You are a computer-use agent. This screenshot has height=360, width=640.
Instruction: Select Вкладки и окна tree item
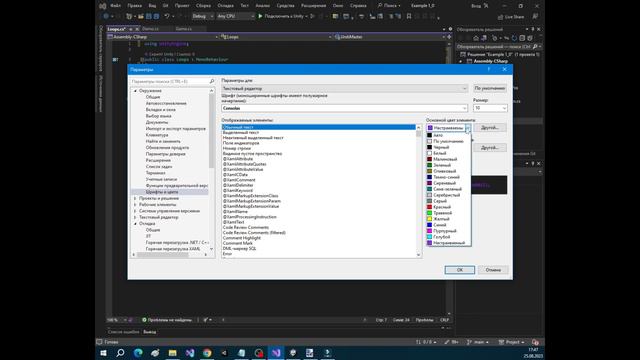161,110
